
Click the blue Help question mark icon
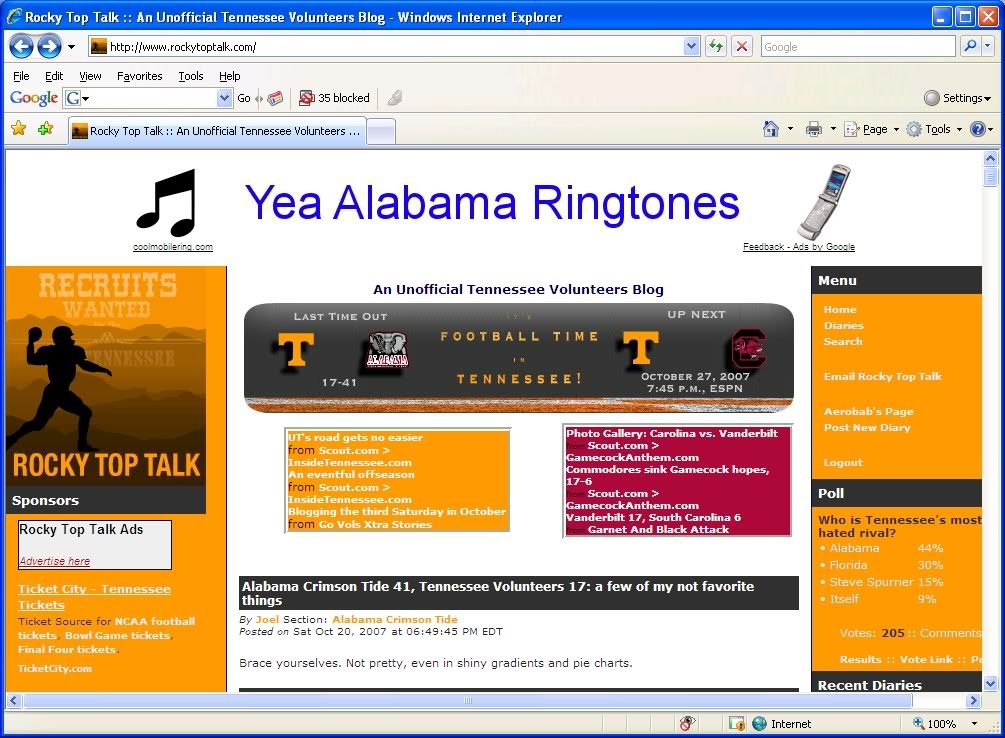coord(977,130)
